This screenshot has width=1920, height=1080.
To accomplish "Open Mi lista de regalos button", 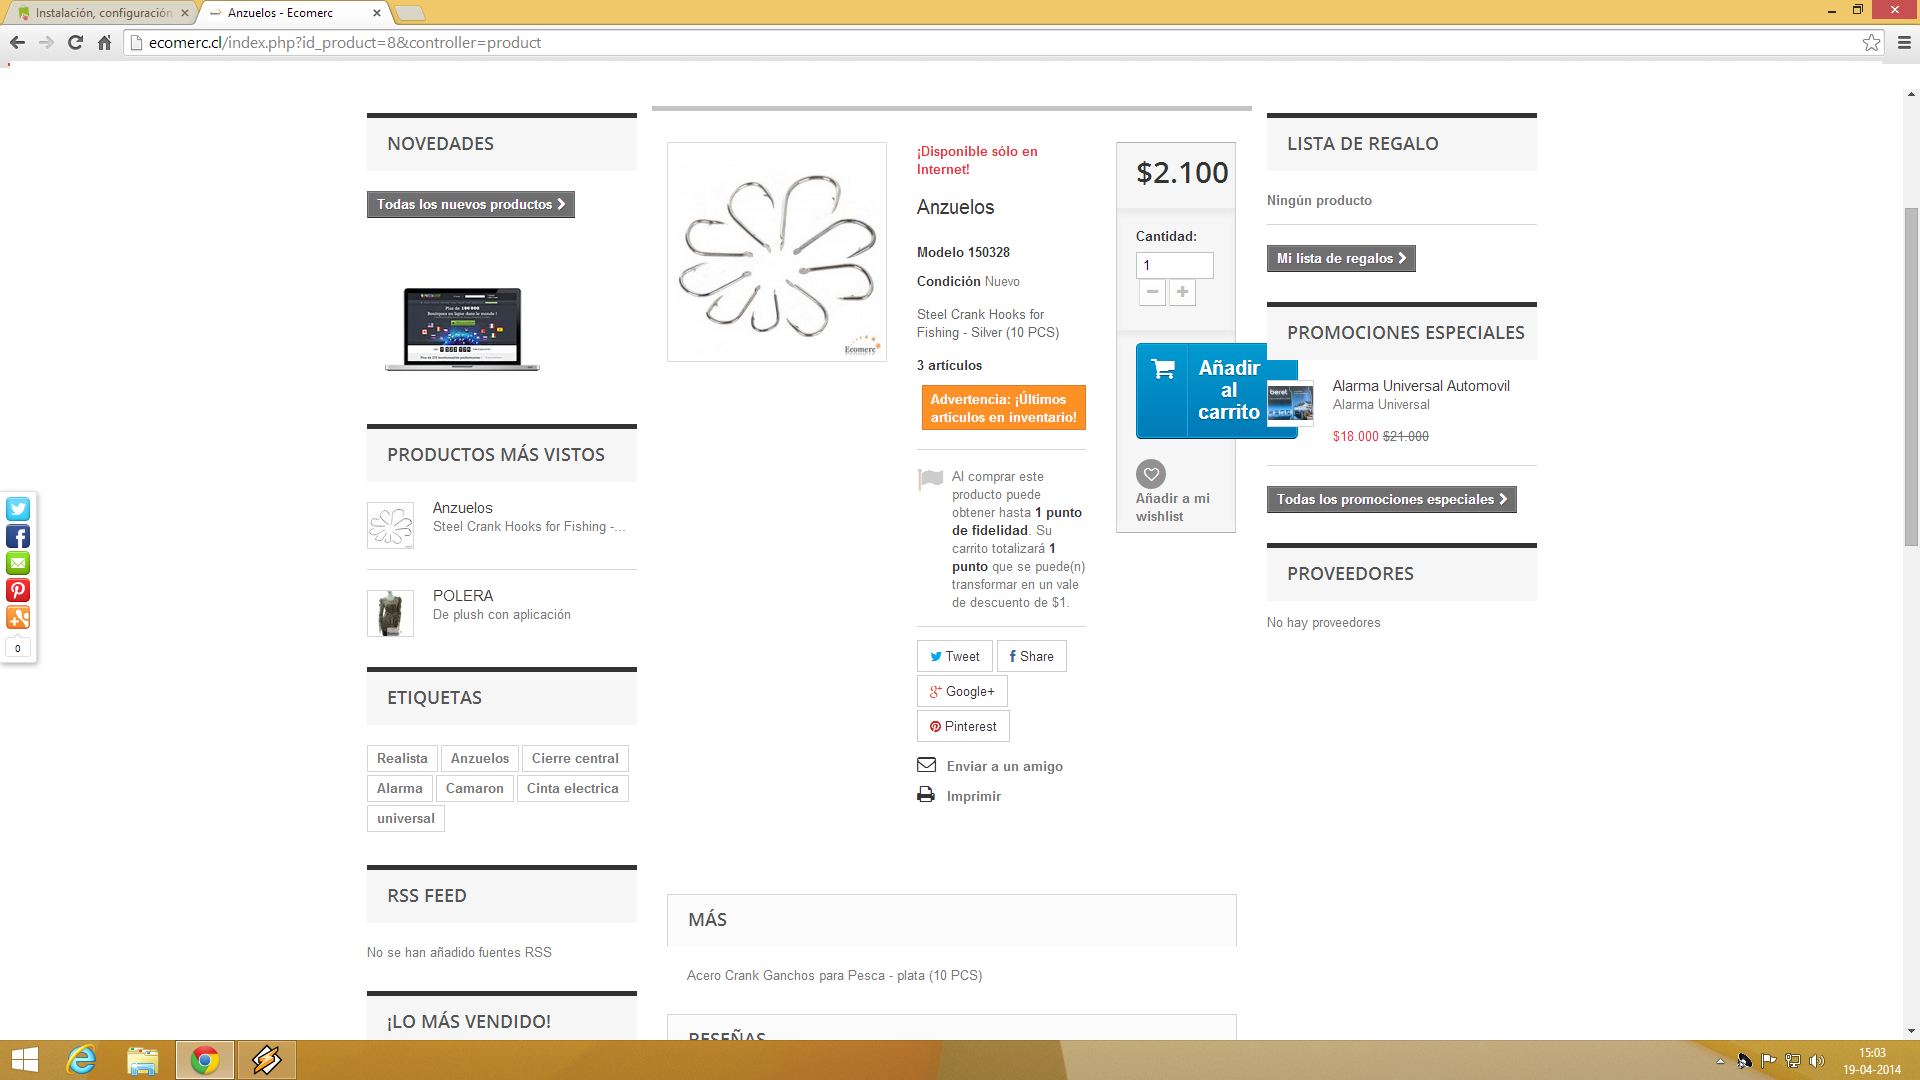I will [1340, 258].
